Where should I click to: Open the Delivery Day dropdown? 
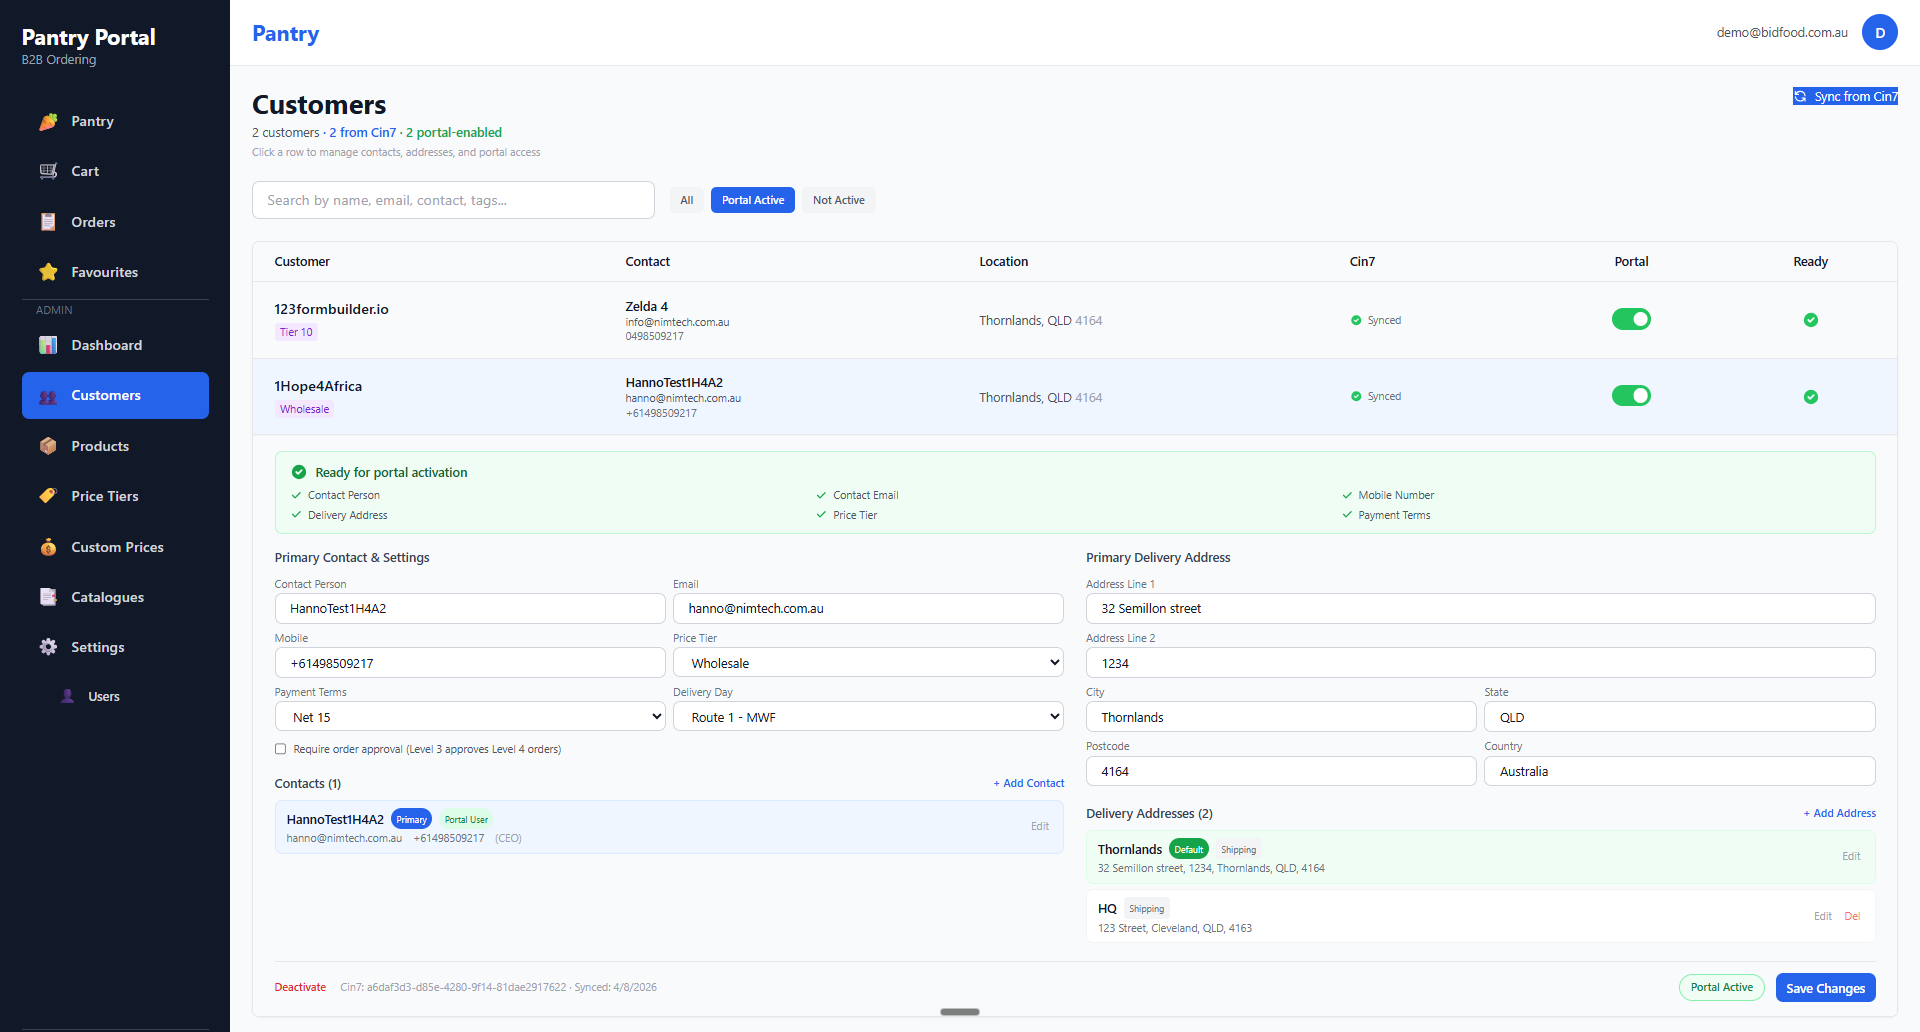tap(868, 717)
